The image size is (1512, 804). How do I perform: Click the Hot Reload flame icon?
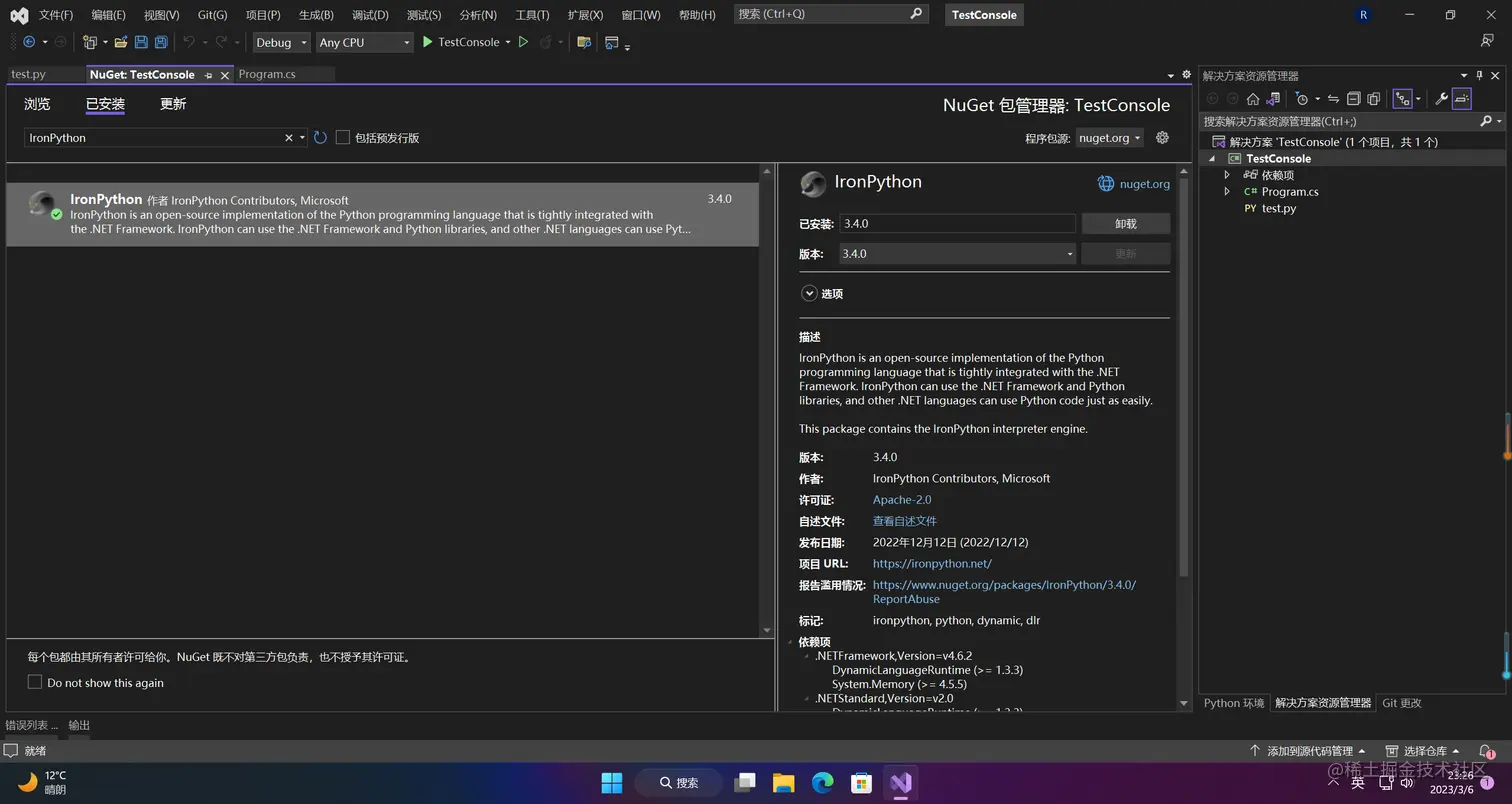[546, 42]
